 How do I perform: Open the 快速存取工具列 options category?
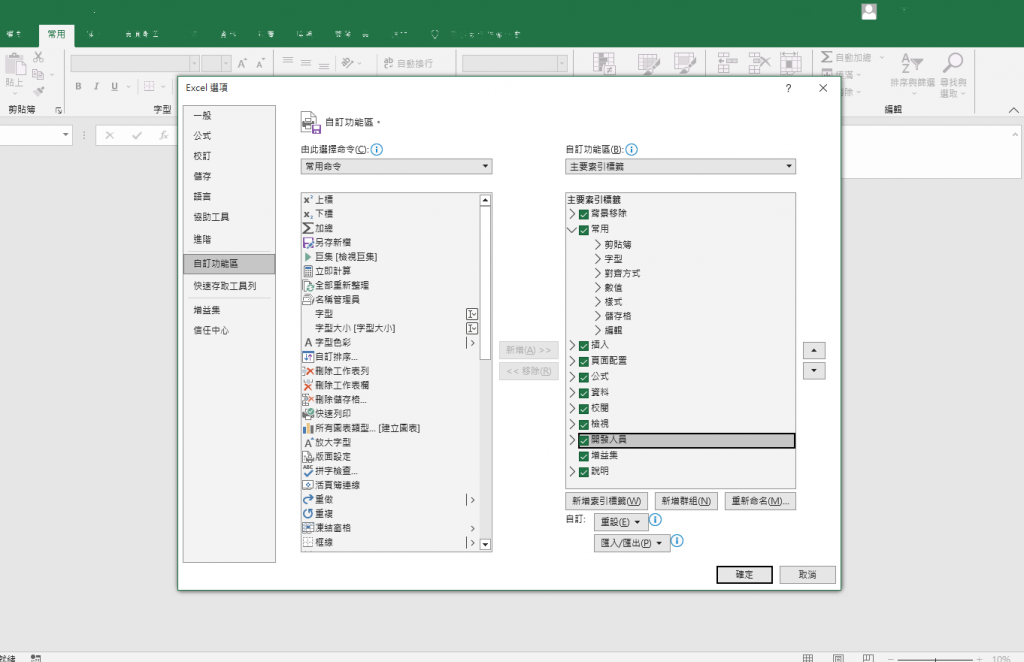229,286
